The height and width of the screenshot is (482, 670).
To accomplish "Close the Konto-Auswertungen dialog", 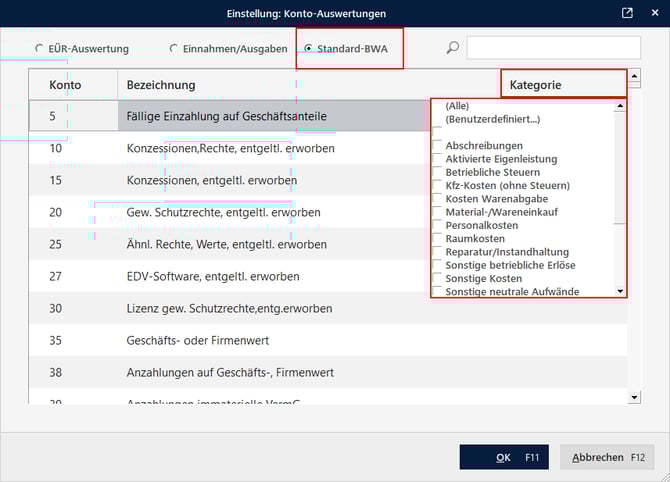I will (x=655, y=13).
